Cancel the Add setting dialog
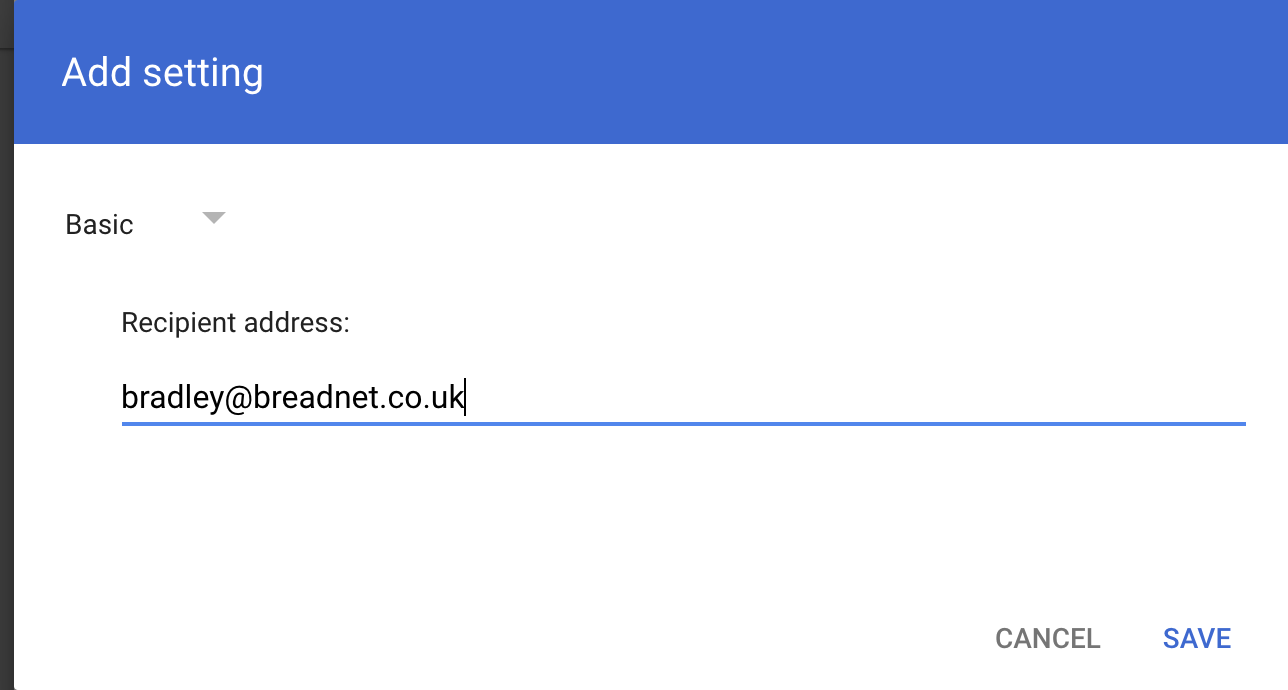 (x=1047, y=638)
